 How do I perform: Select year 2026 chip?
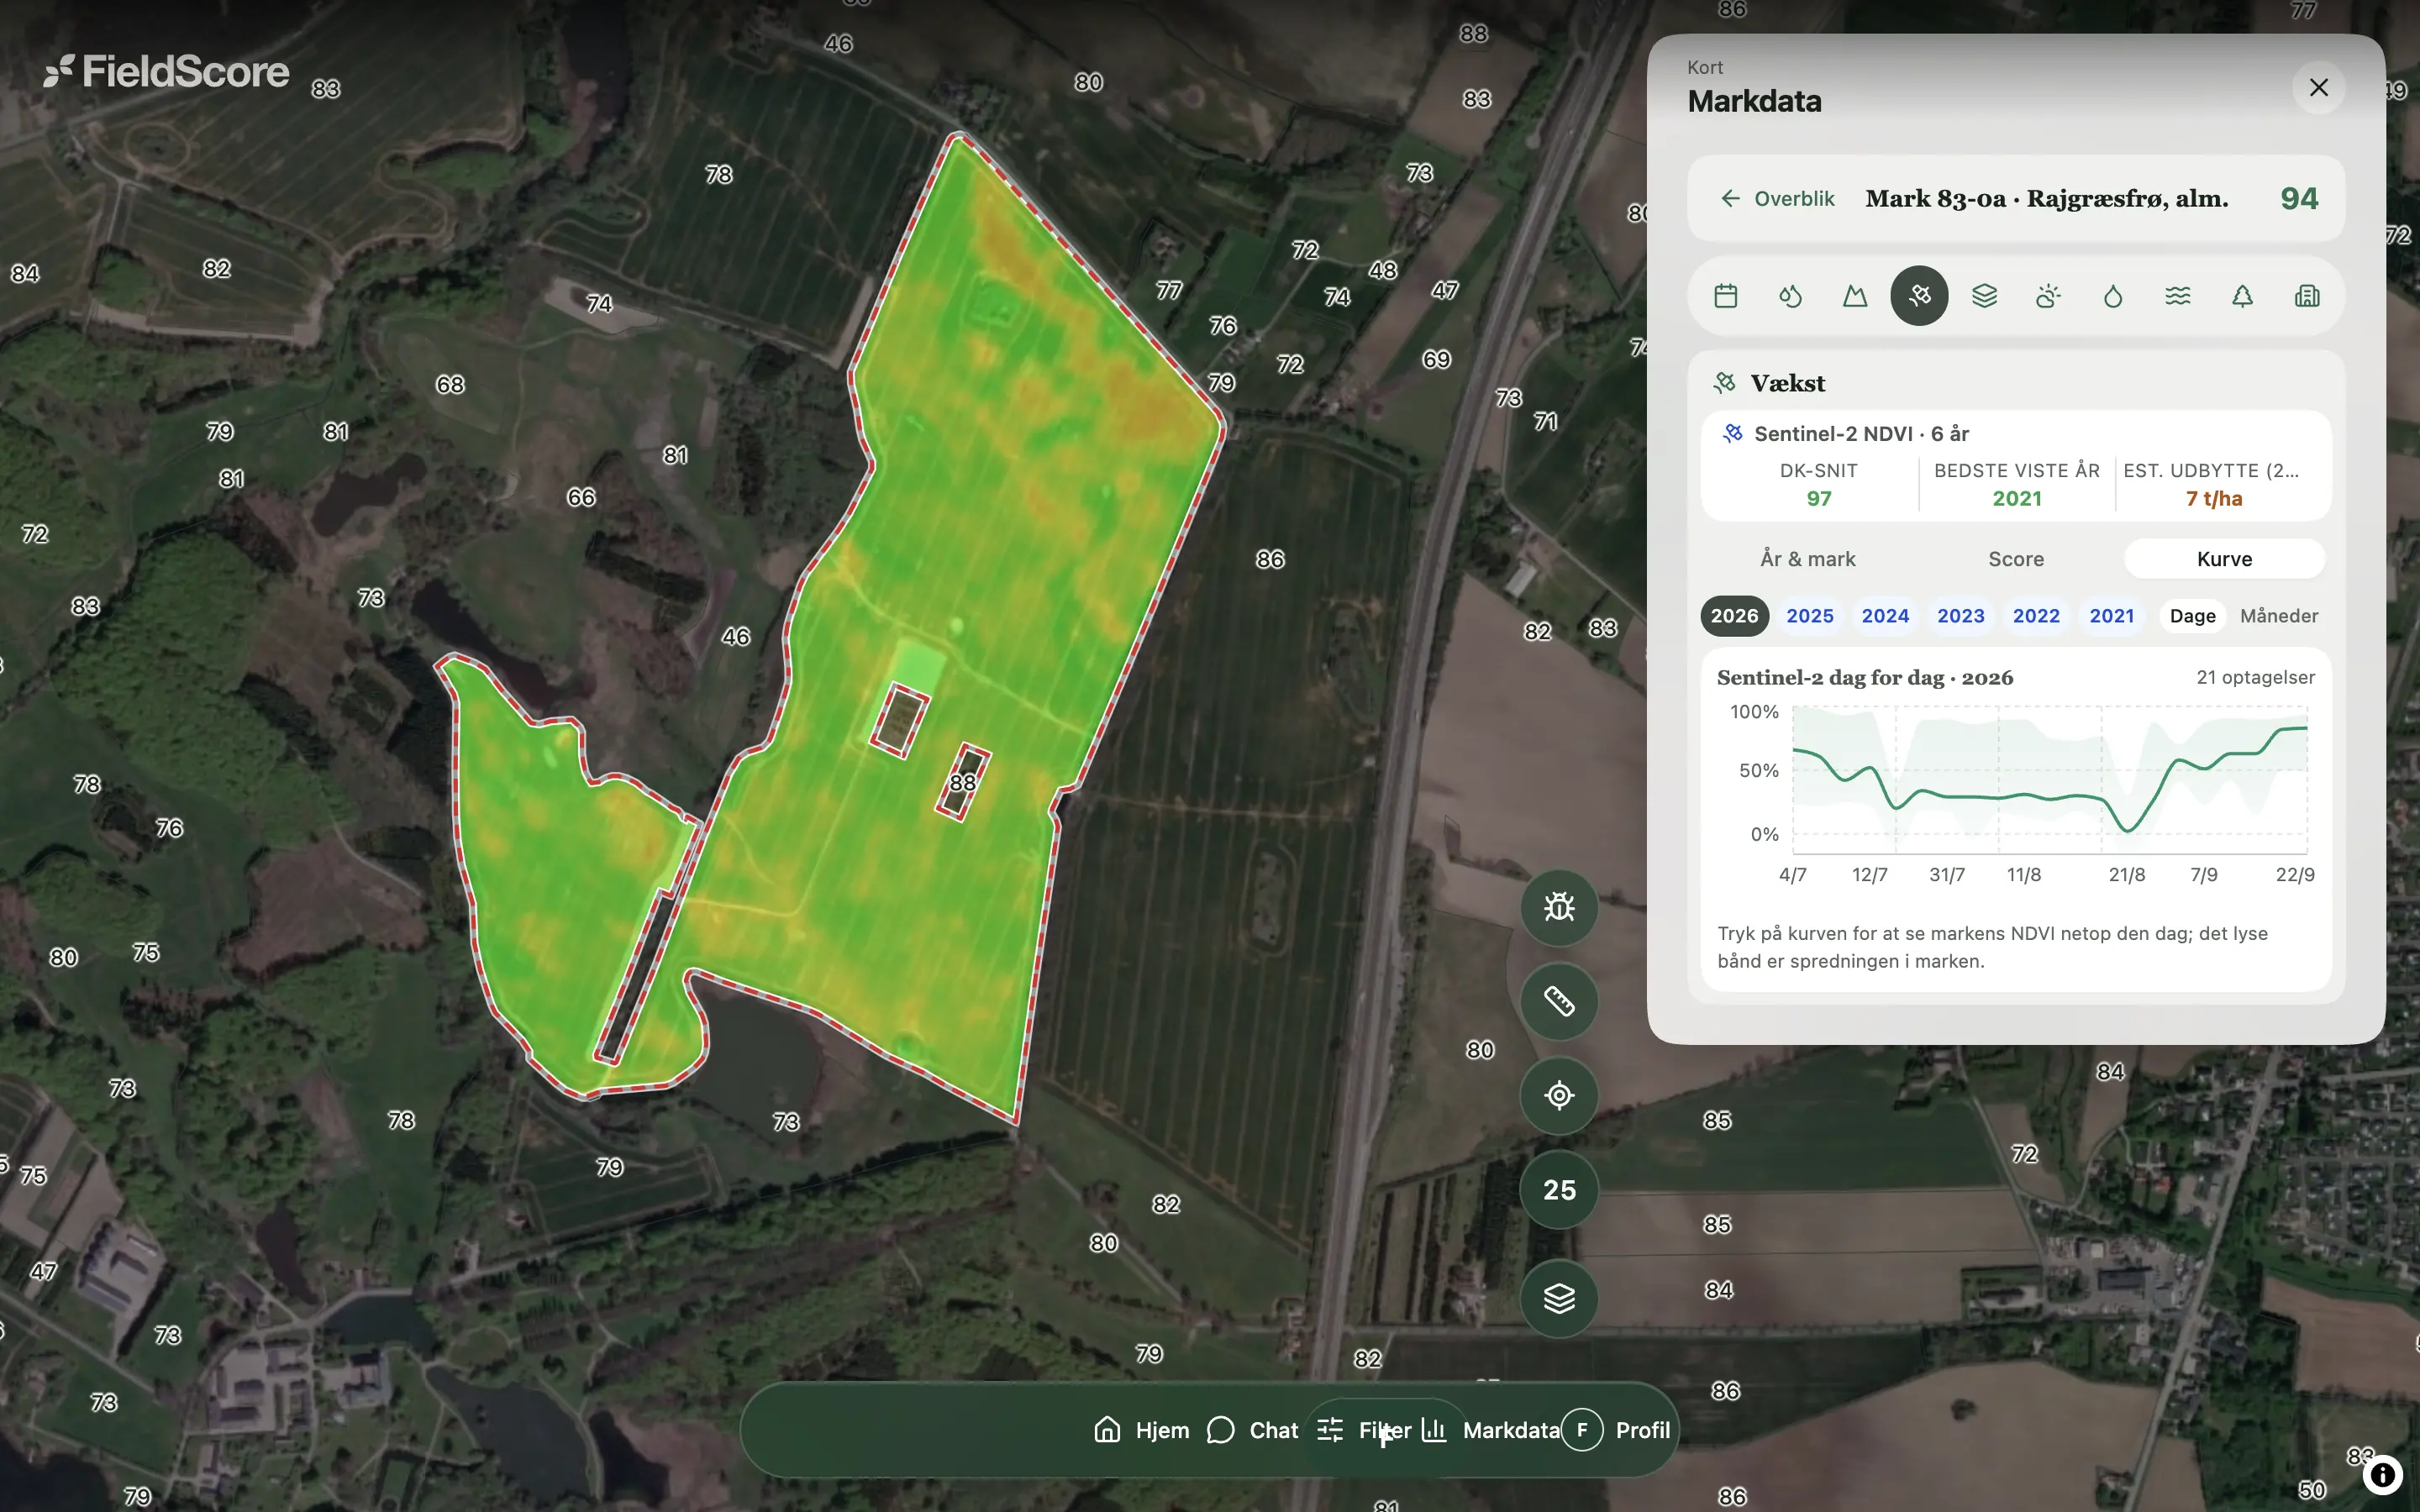pos(1734,616)
